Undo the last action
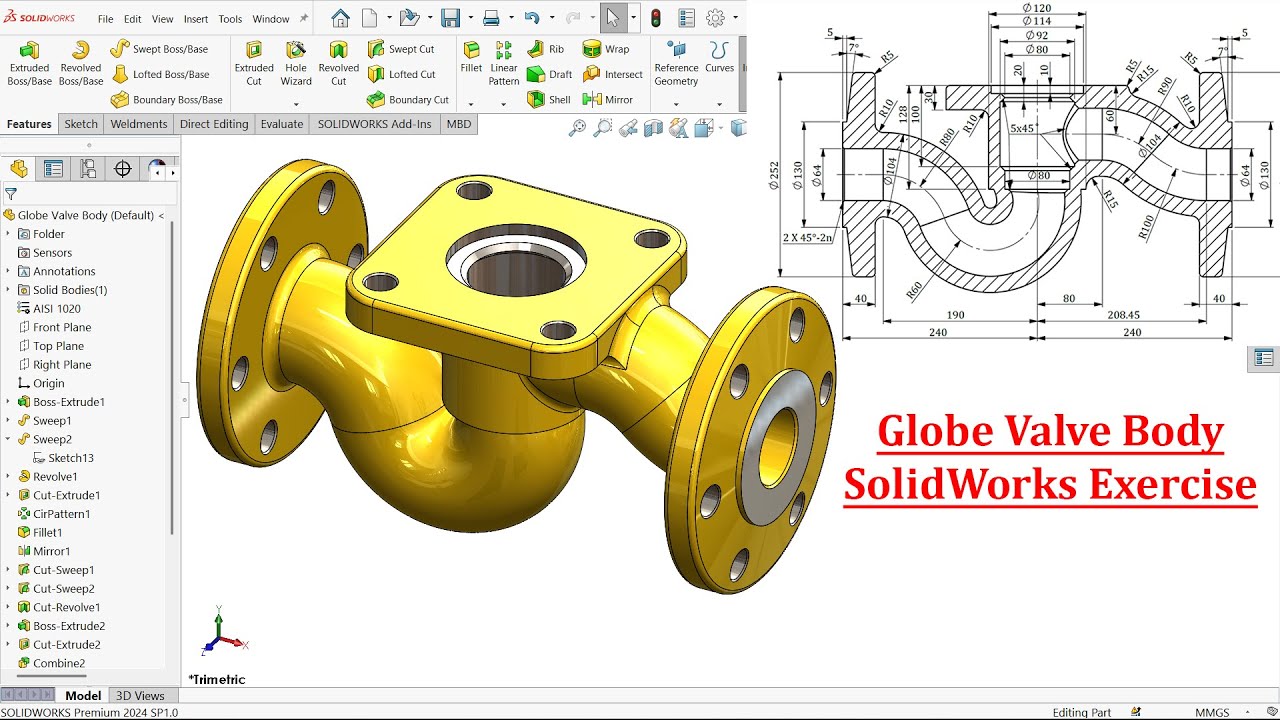The image size is (1280, 720). point(532,18)
